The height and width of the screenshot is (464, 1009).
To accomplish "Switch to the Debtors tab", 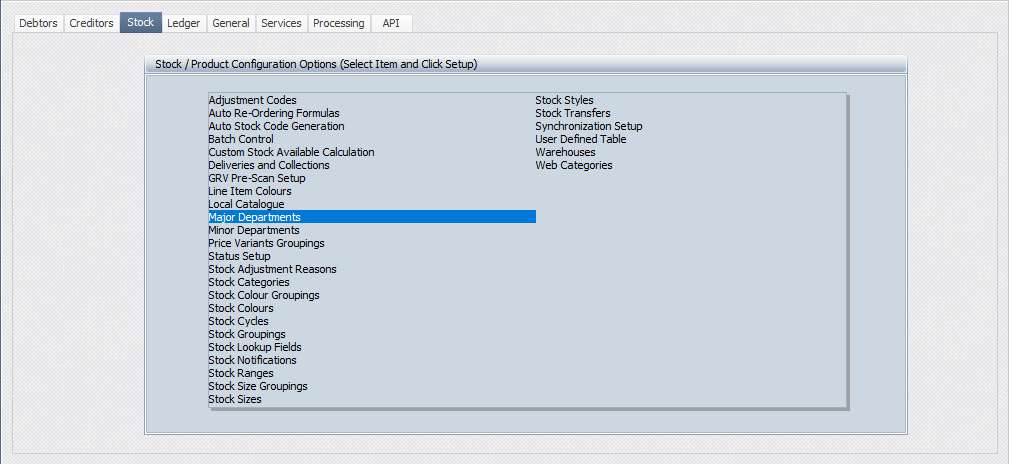I will (x=39, y=23).
